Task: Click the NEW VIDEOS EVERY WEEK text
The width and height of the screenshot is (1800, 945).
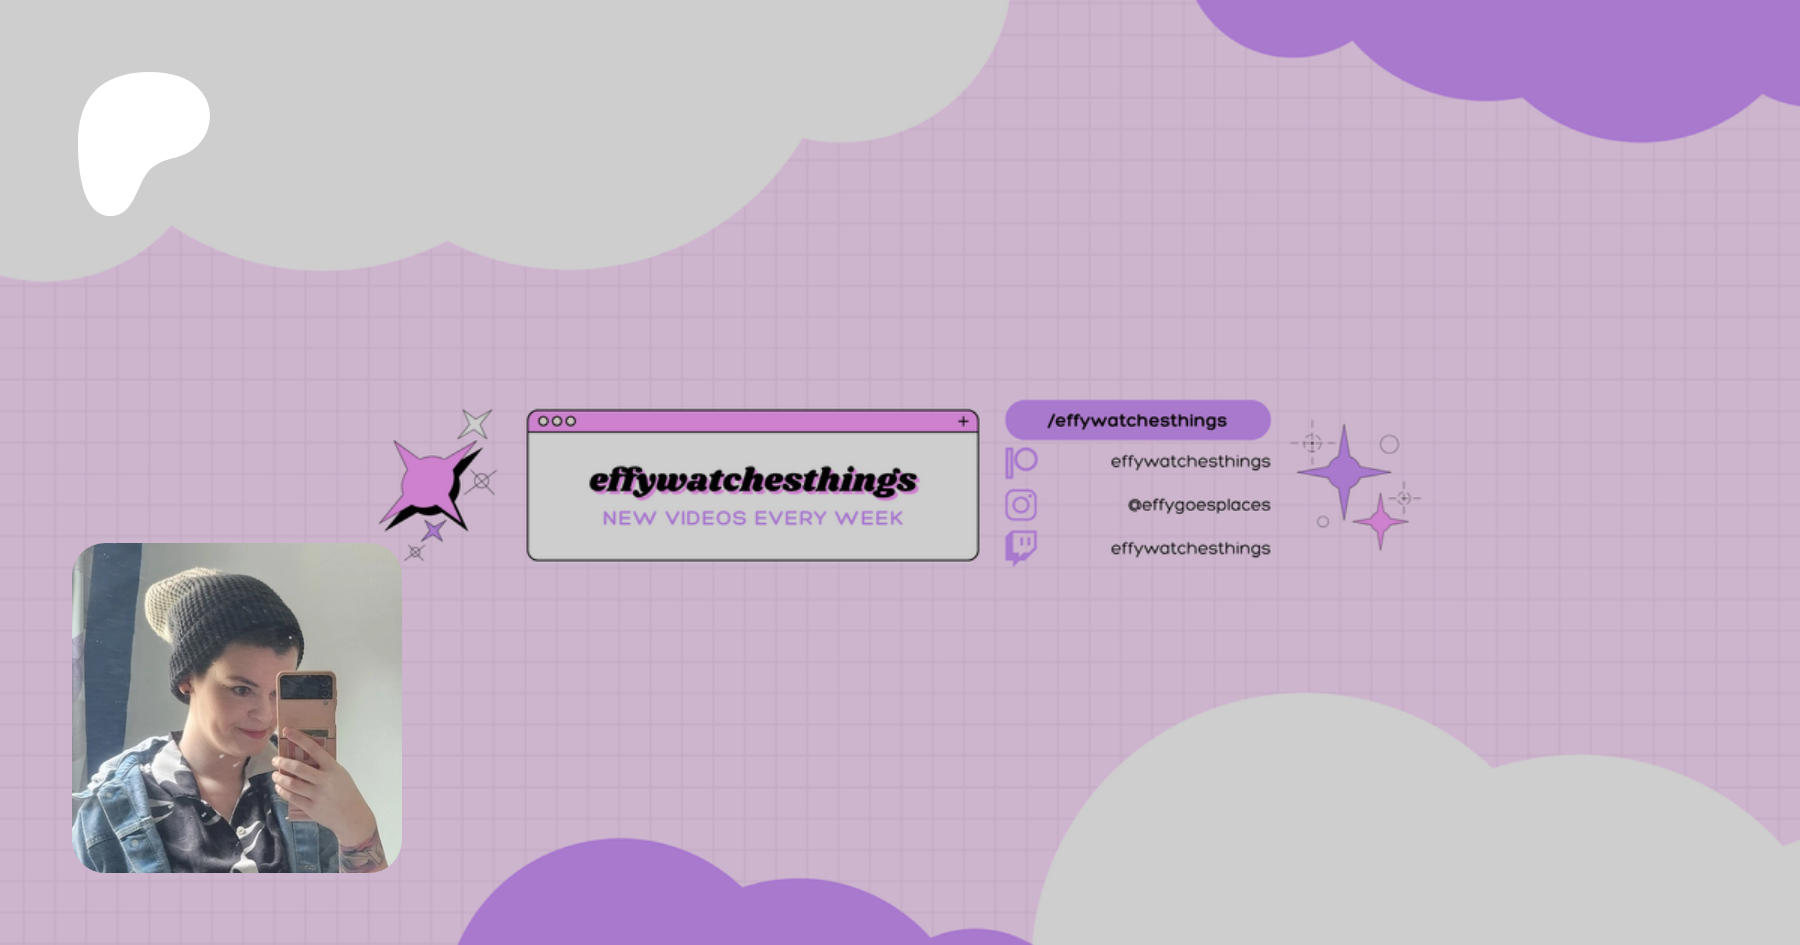Action: 752,518
